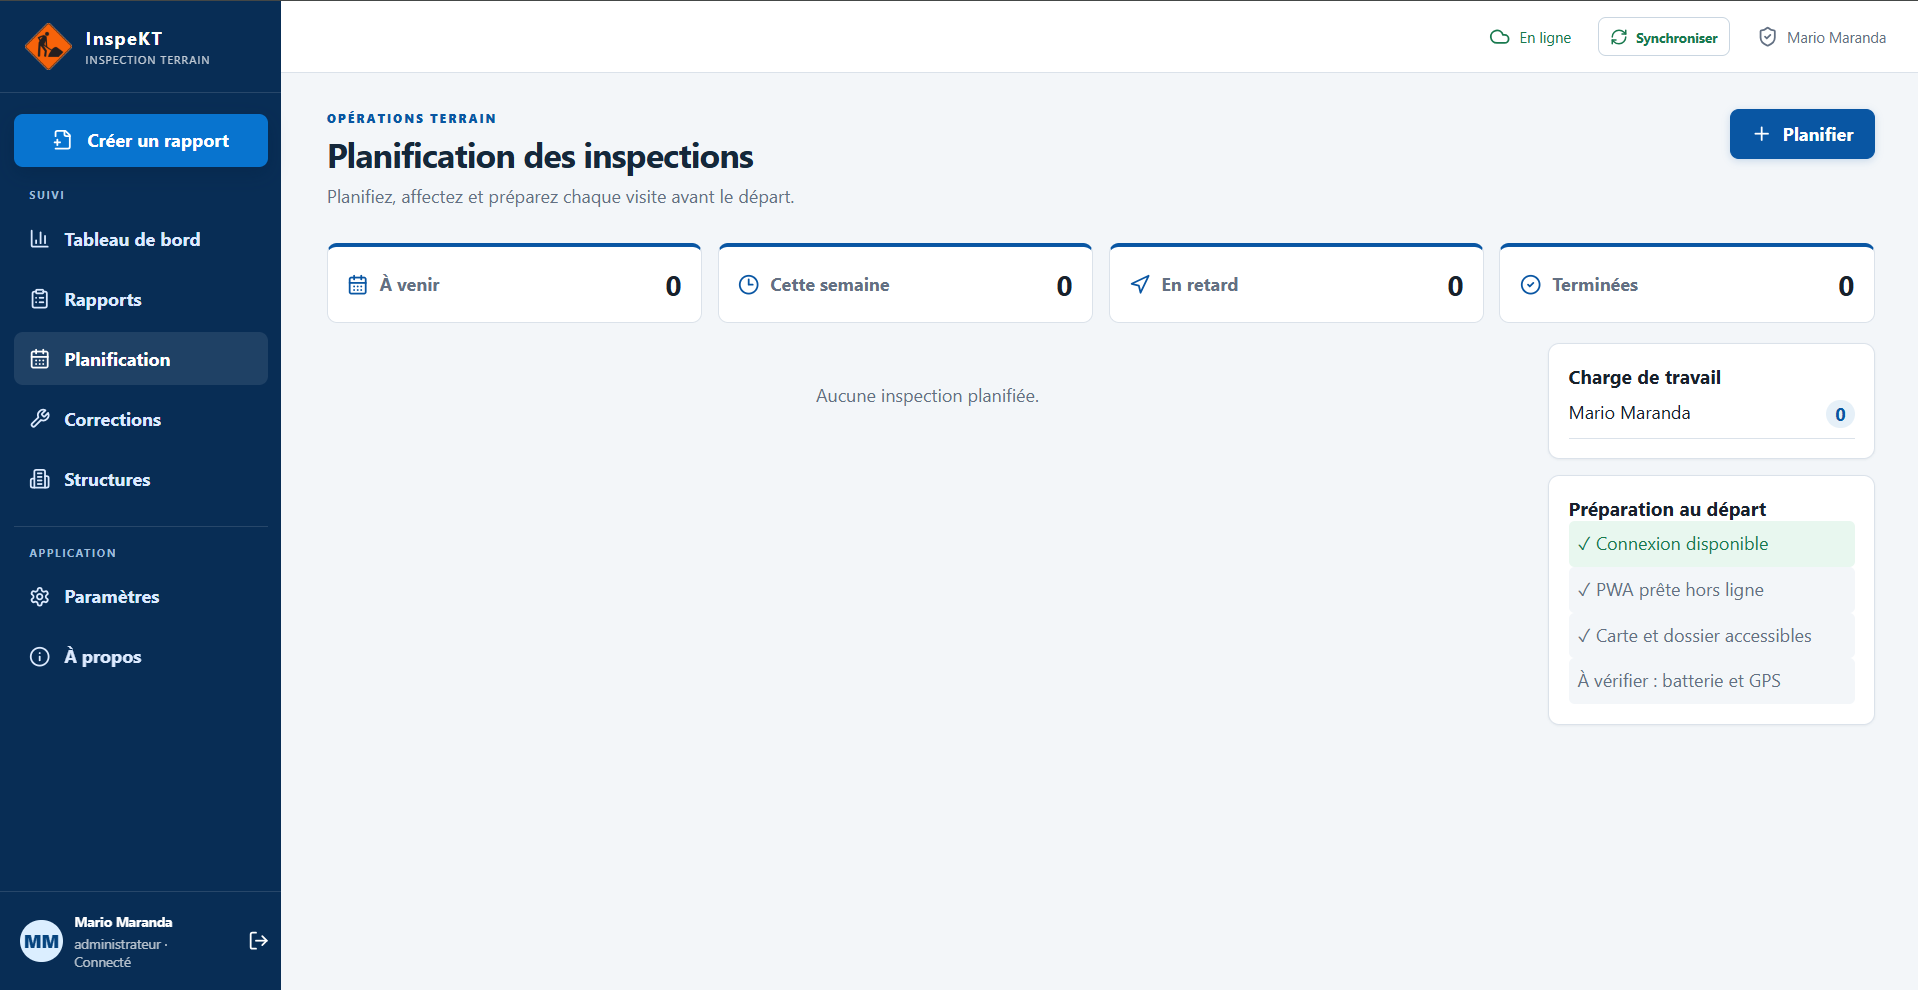The width and height of the screenshot is (1918, 990).
Task: Click À vérifier : batterie et GPS
Action: [1711, 681]
